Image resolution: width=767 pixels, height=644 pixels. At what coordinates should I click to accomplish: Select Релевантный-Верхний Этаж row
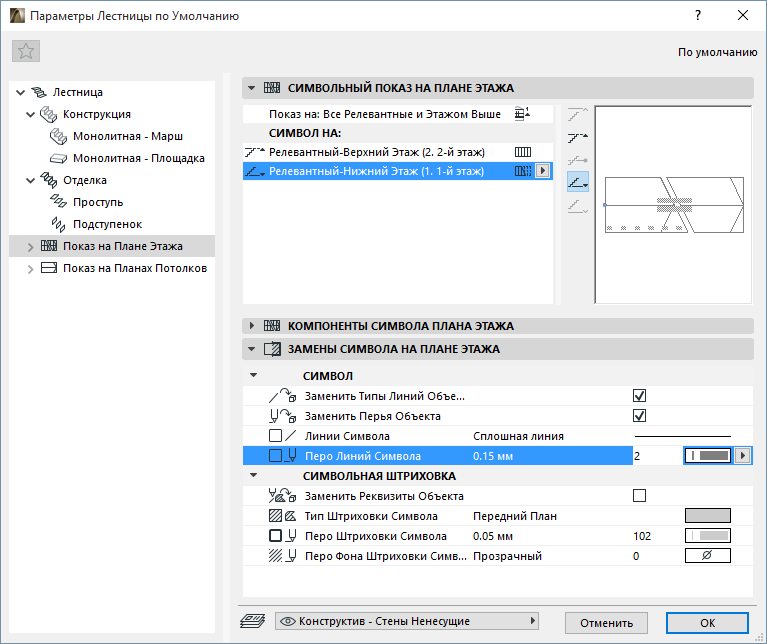point(398,152)
